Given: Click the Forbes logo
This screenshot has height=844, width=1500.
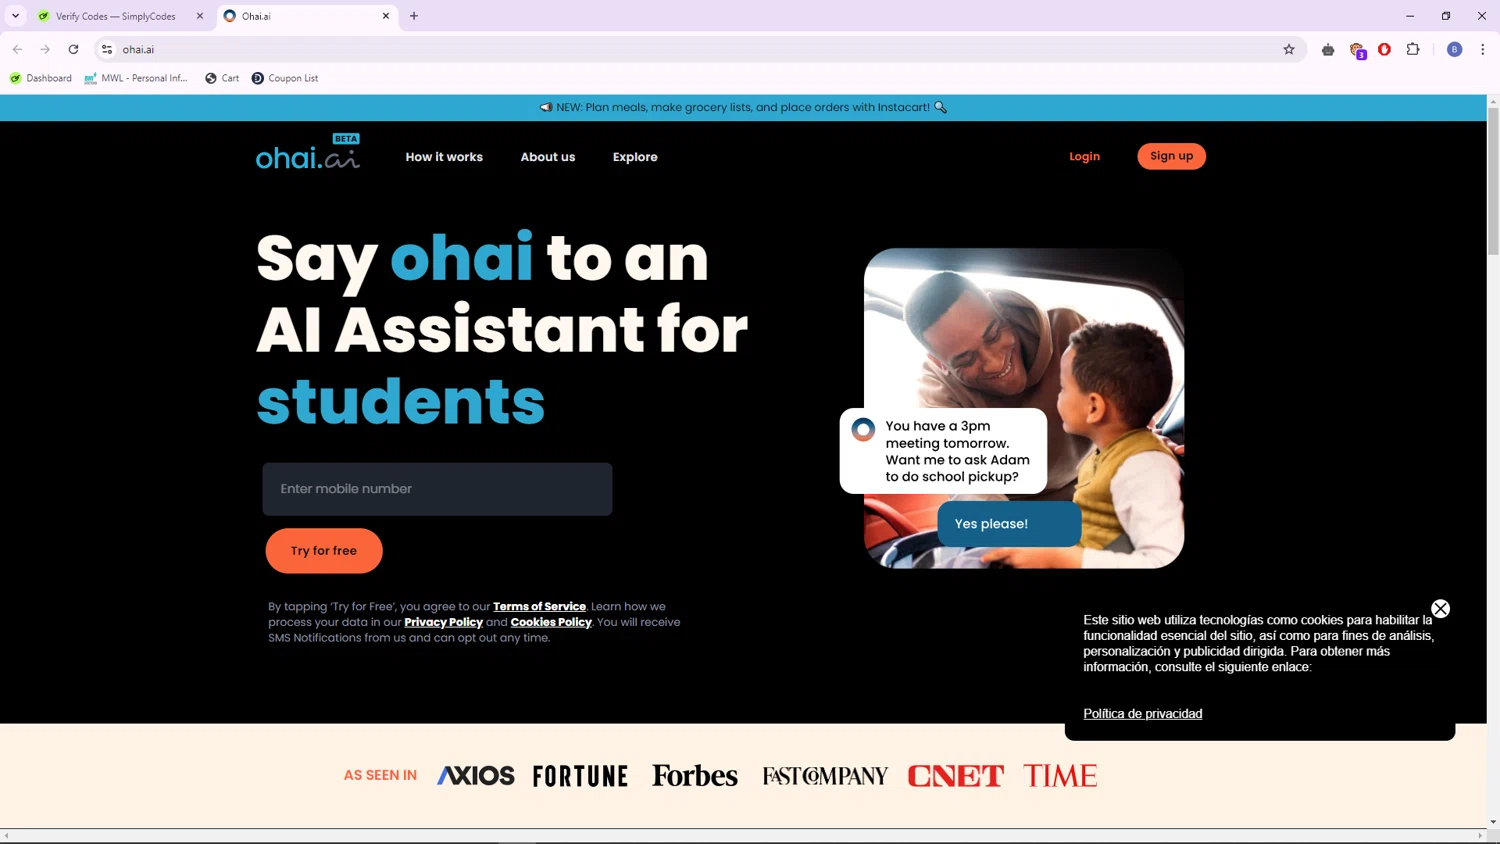Looking at the screenshot, I should point(695,776).
